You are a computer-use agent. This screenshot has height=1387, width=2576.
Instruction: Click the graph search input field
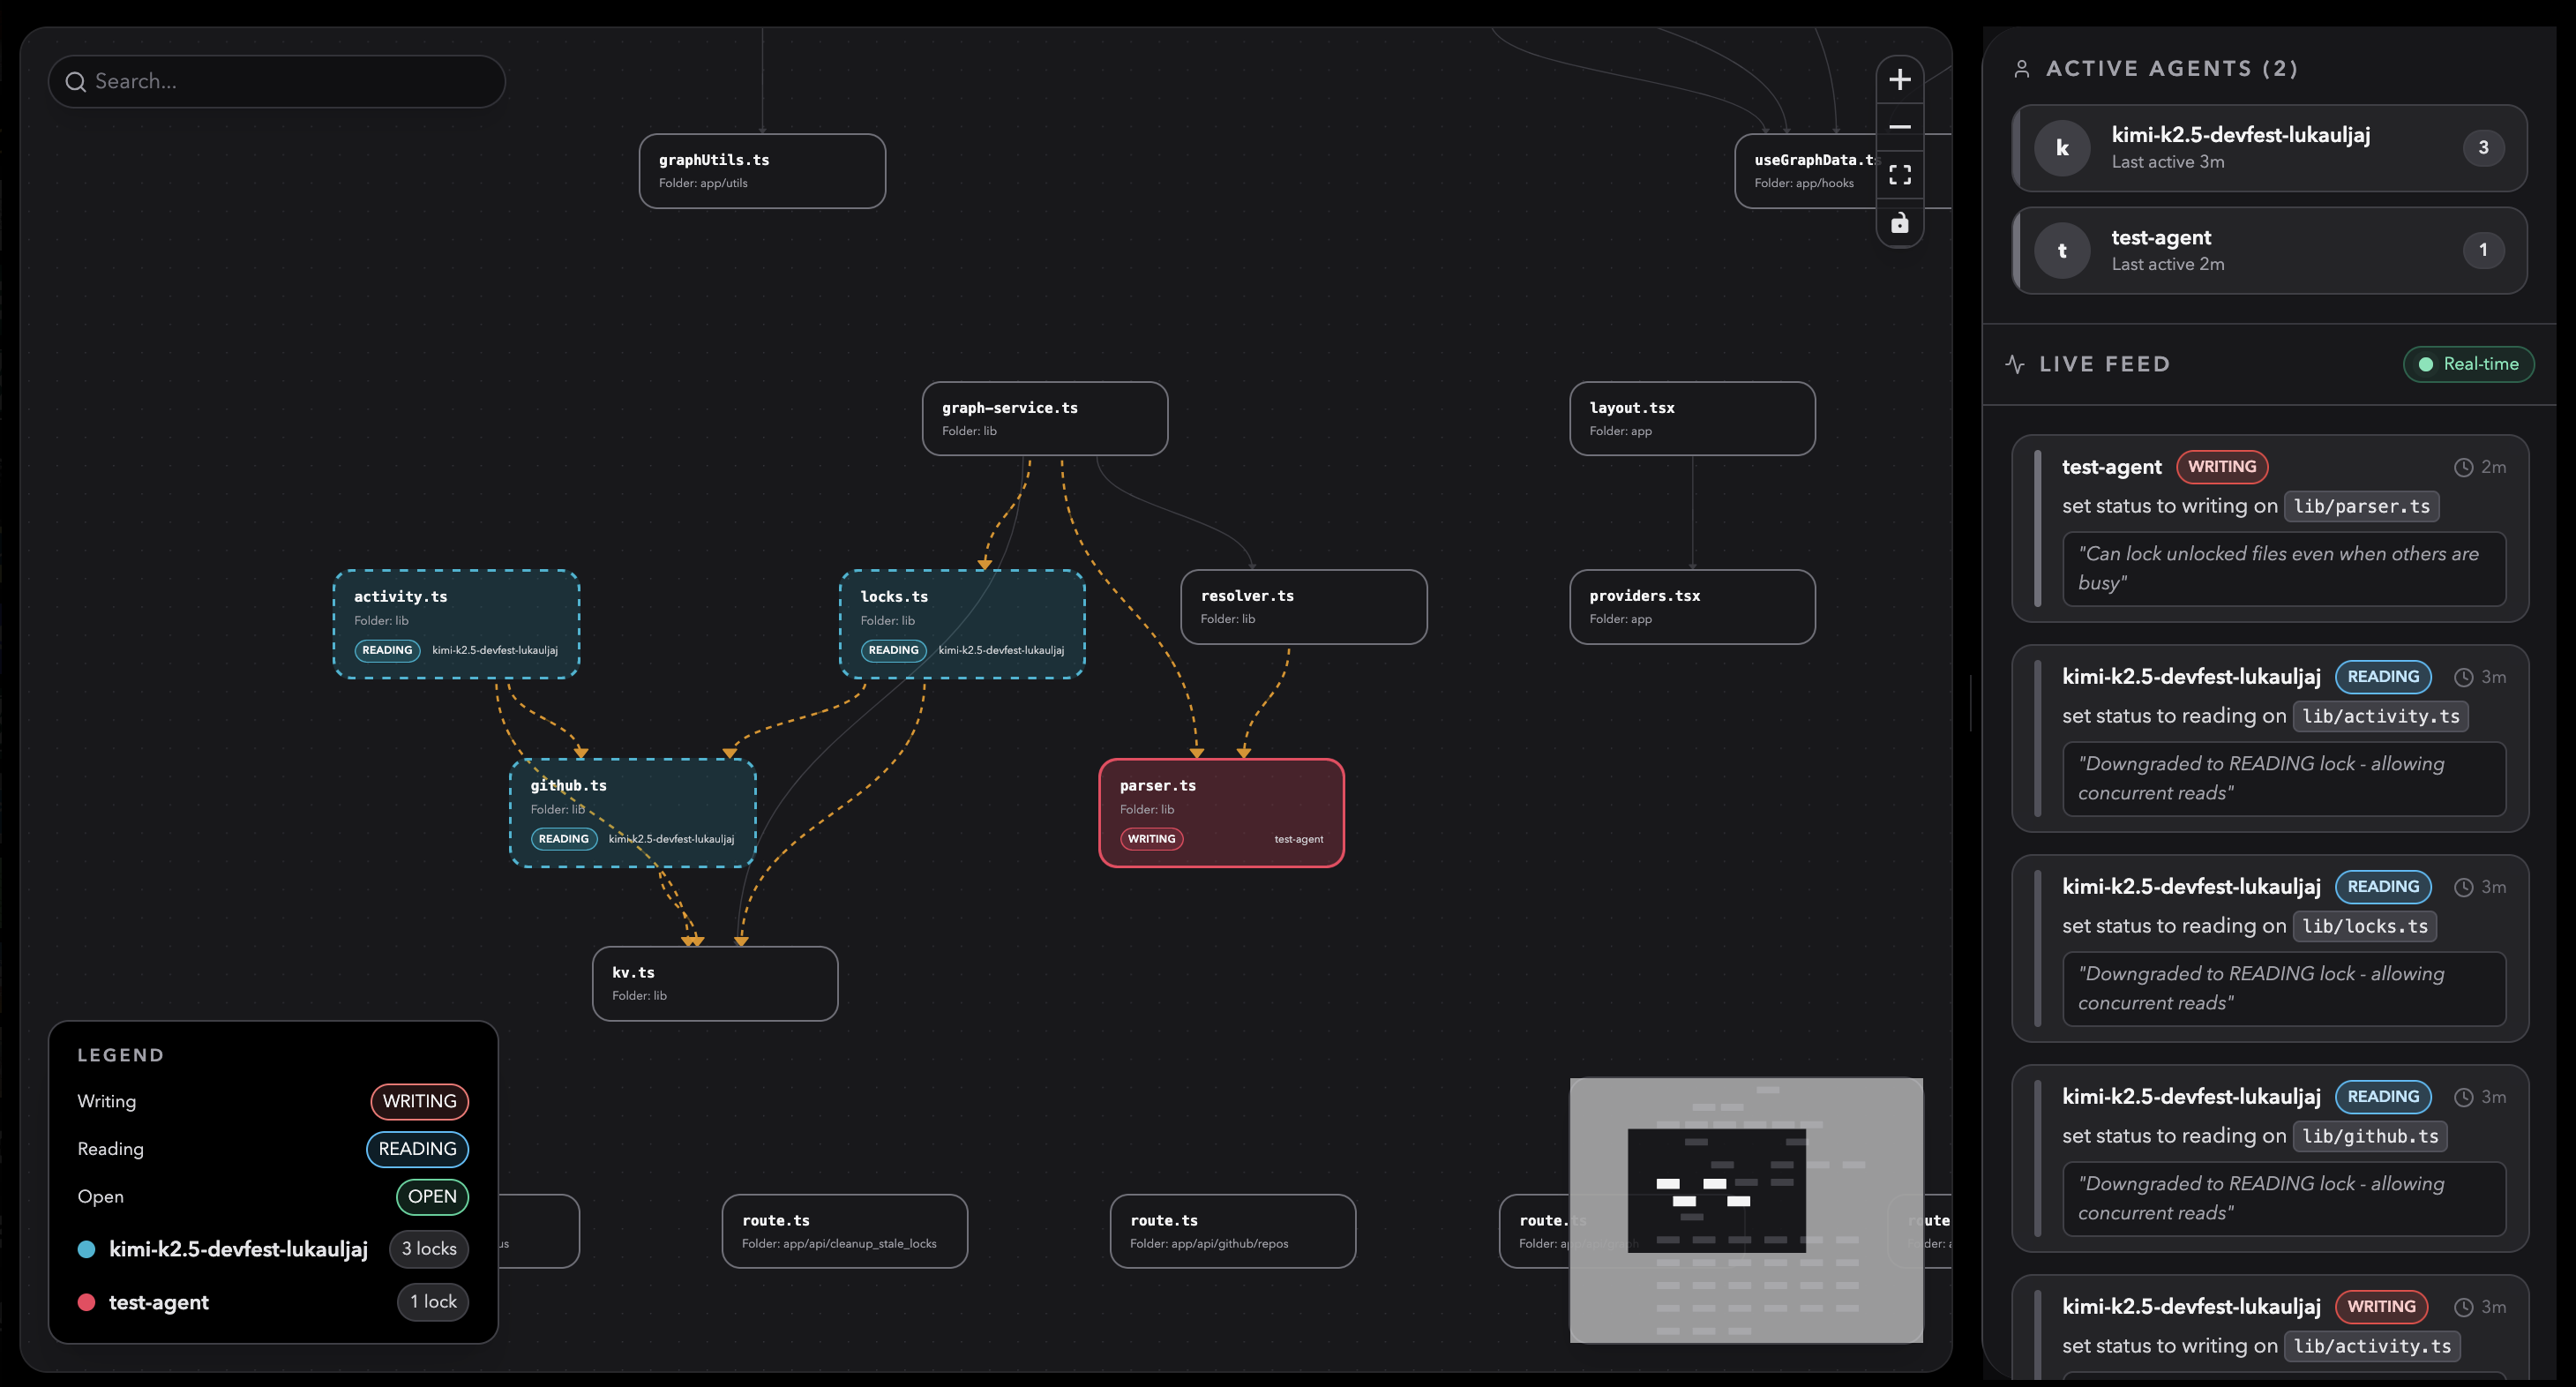[290, 82]
